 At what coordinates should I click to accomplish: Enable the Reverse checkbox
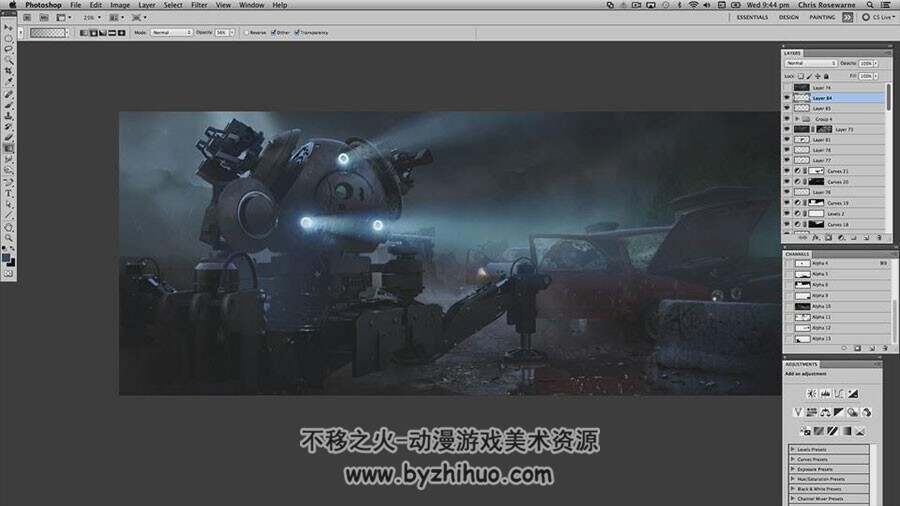tap(247, 33)
